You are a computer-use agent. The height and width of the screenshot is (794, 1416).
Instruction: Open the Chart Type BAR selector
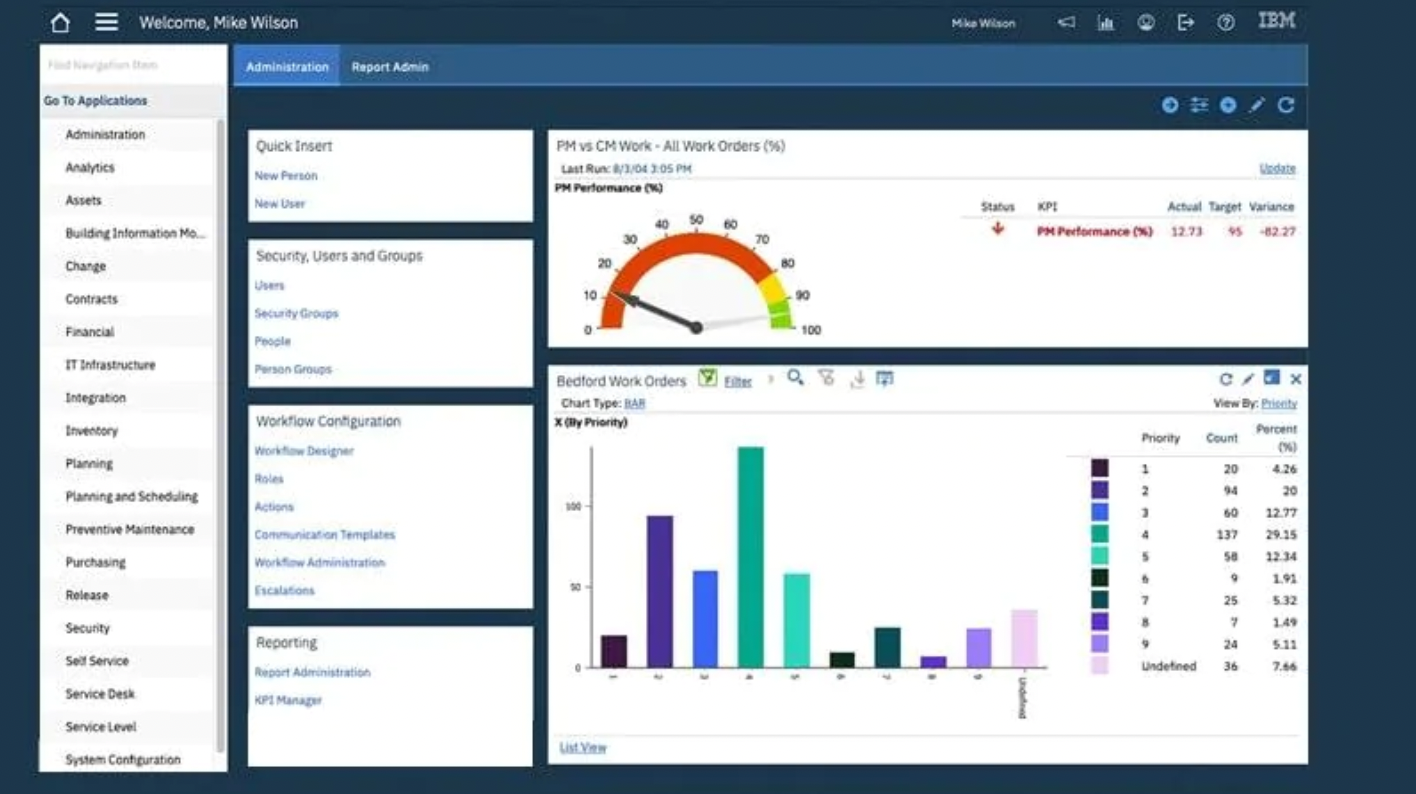pyautogui.click(x=635, y=404)
